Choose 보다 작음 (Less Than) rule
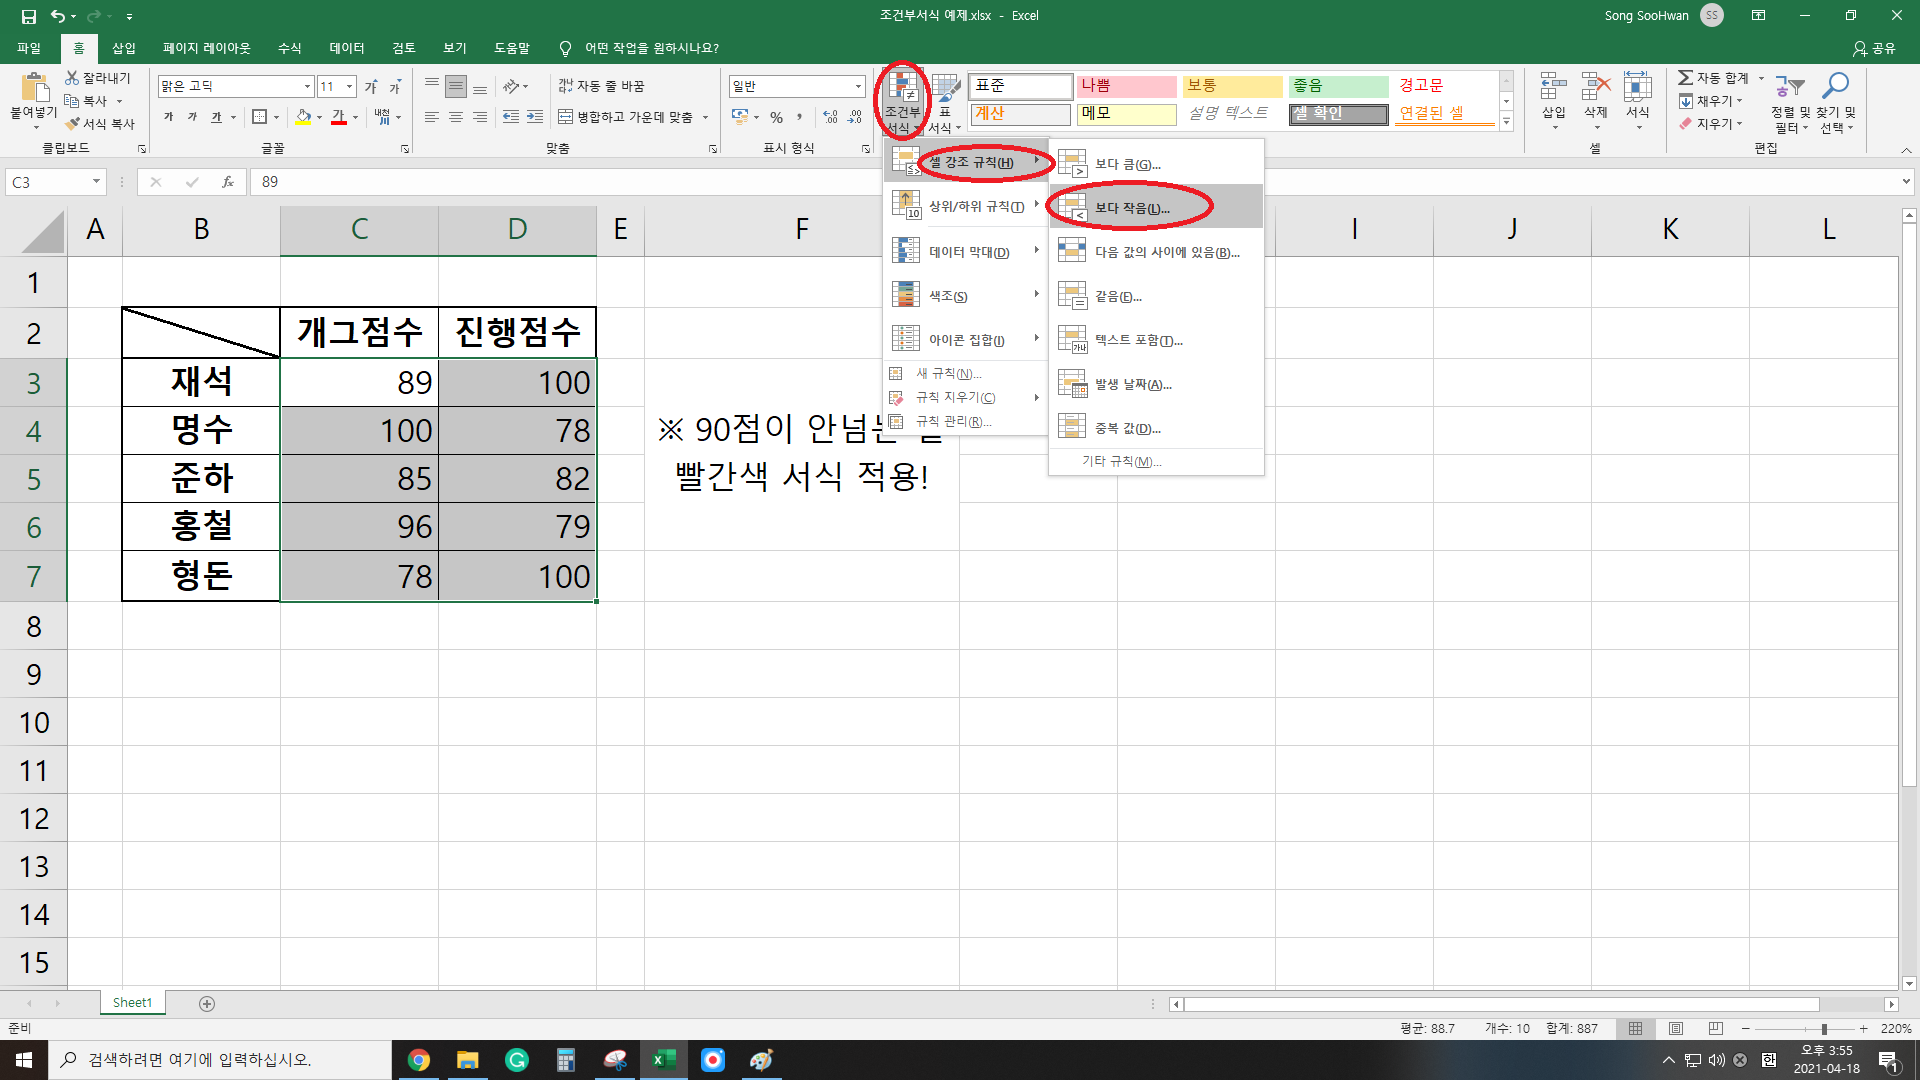 (x=1131, y=208)
